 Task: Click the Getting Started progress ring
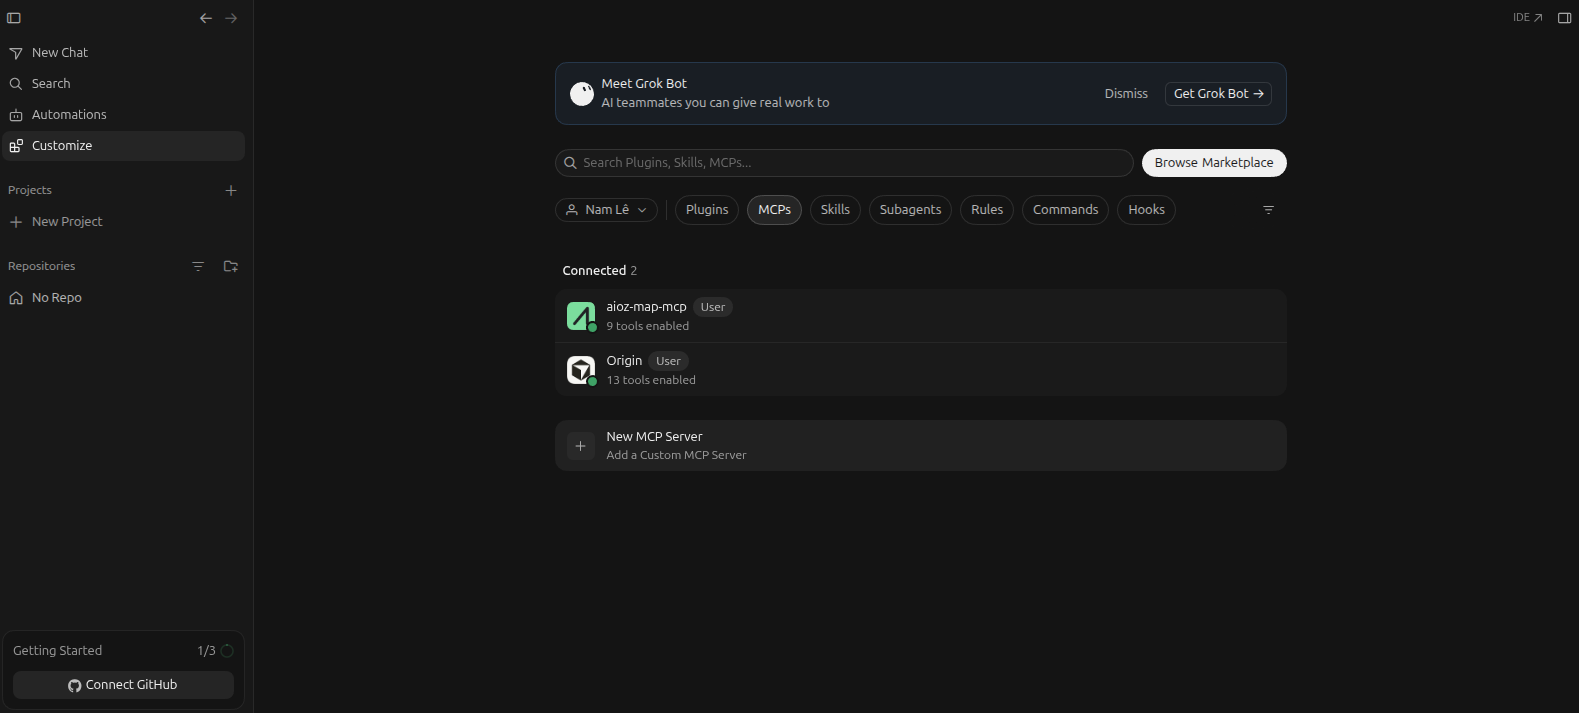[227, 651]
